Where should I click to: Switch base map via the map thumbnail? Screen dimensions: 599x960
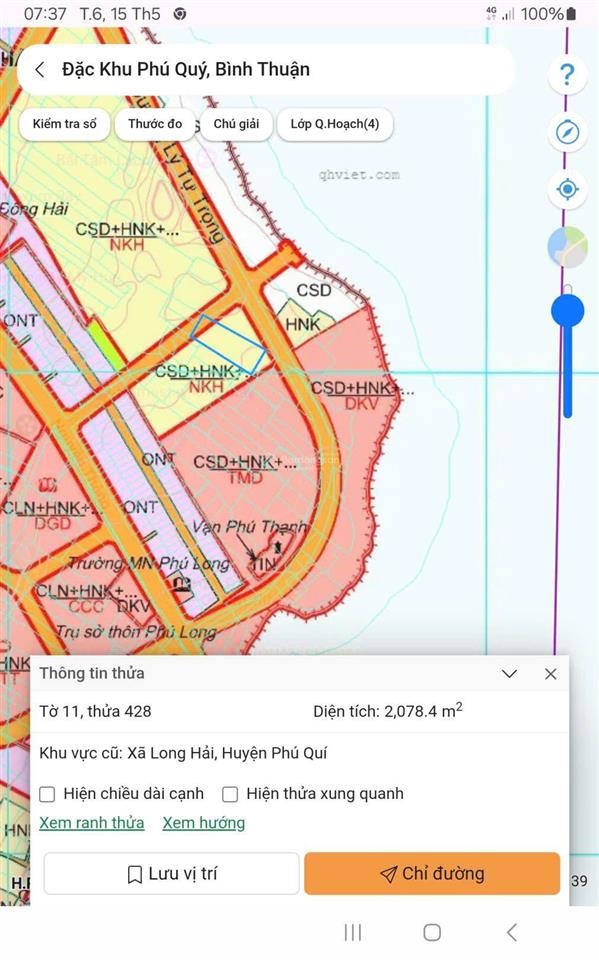point(568,247)
